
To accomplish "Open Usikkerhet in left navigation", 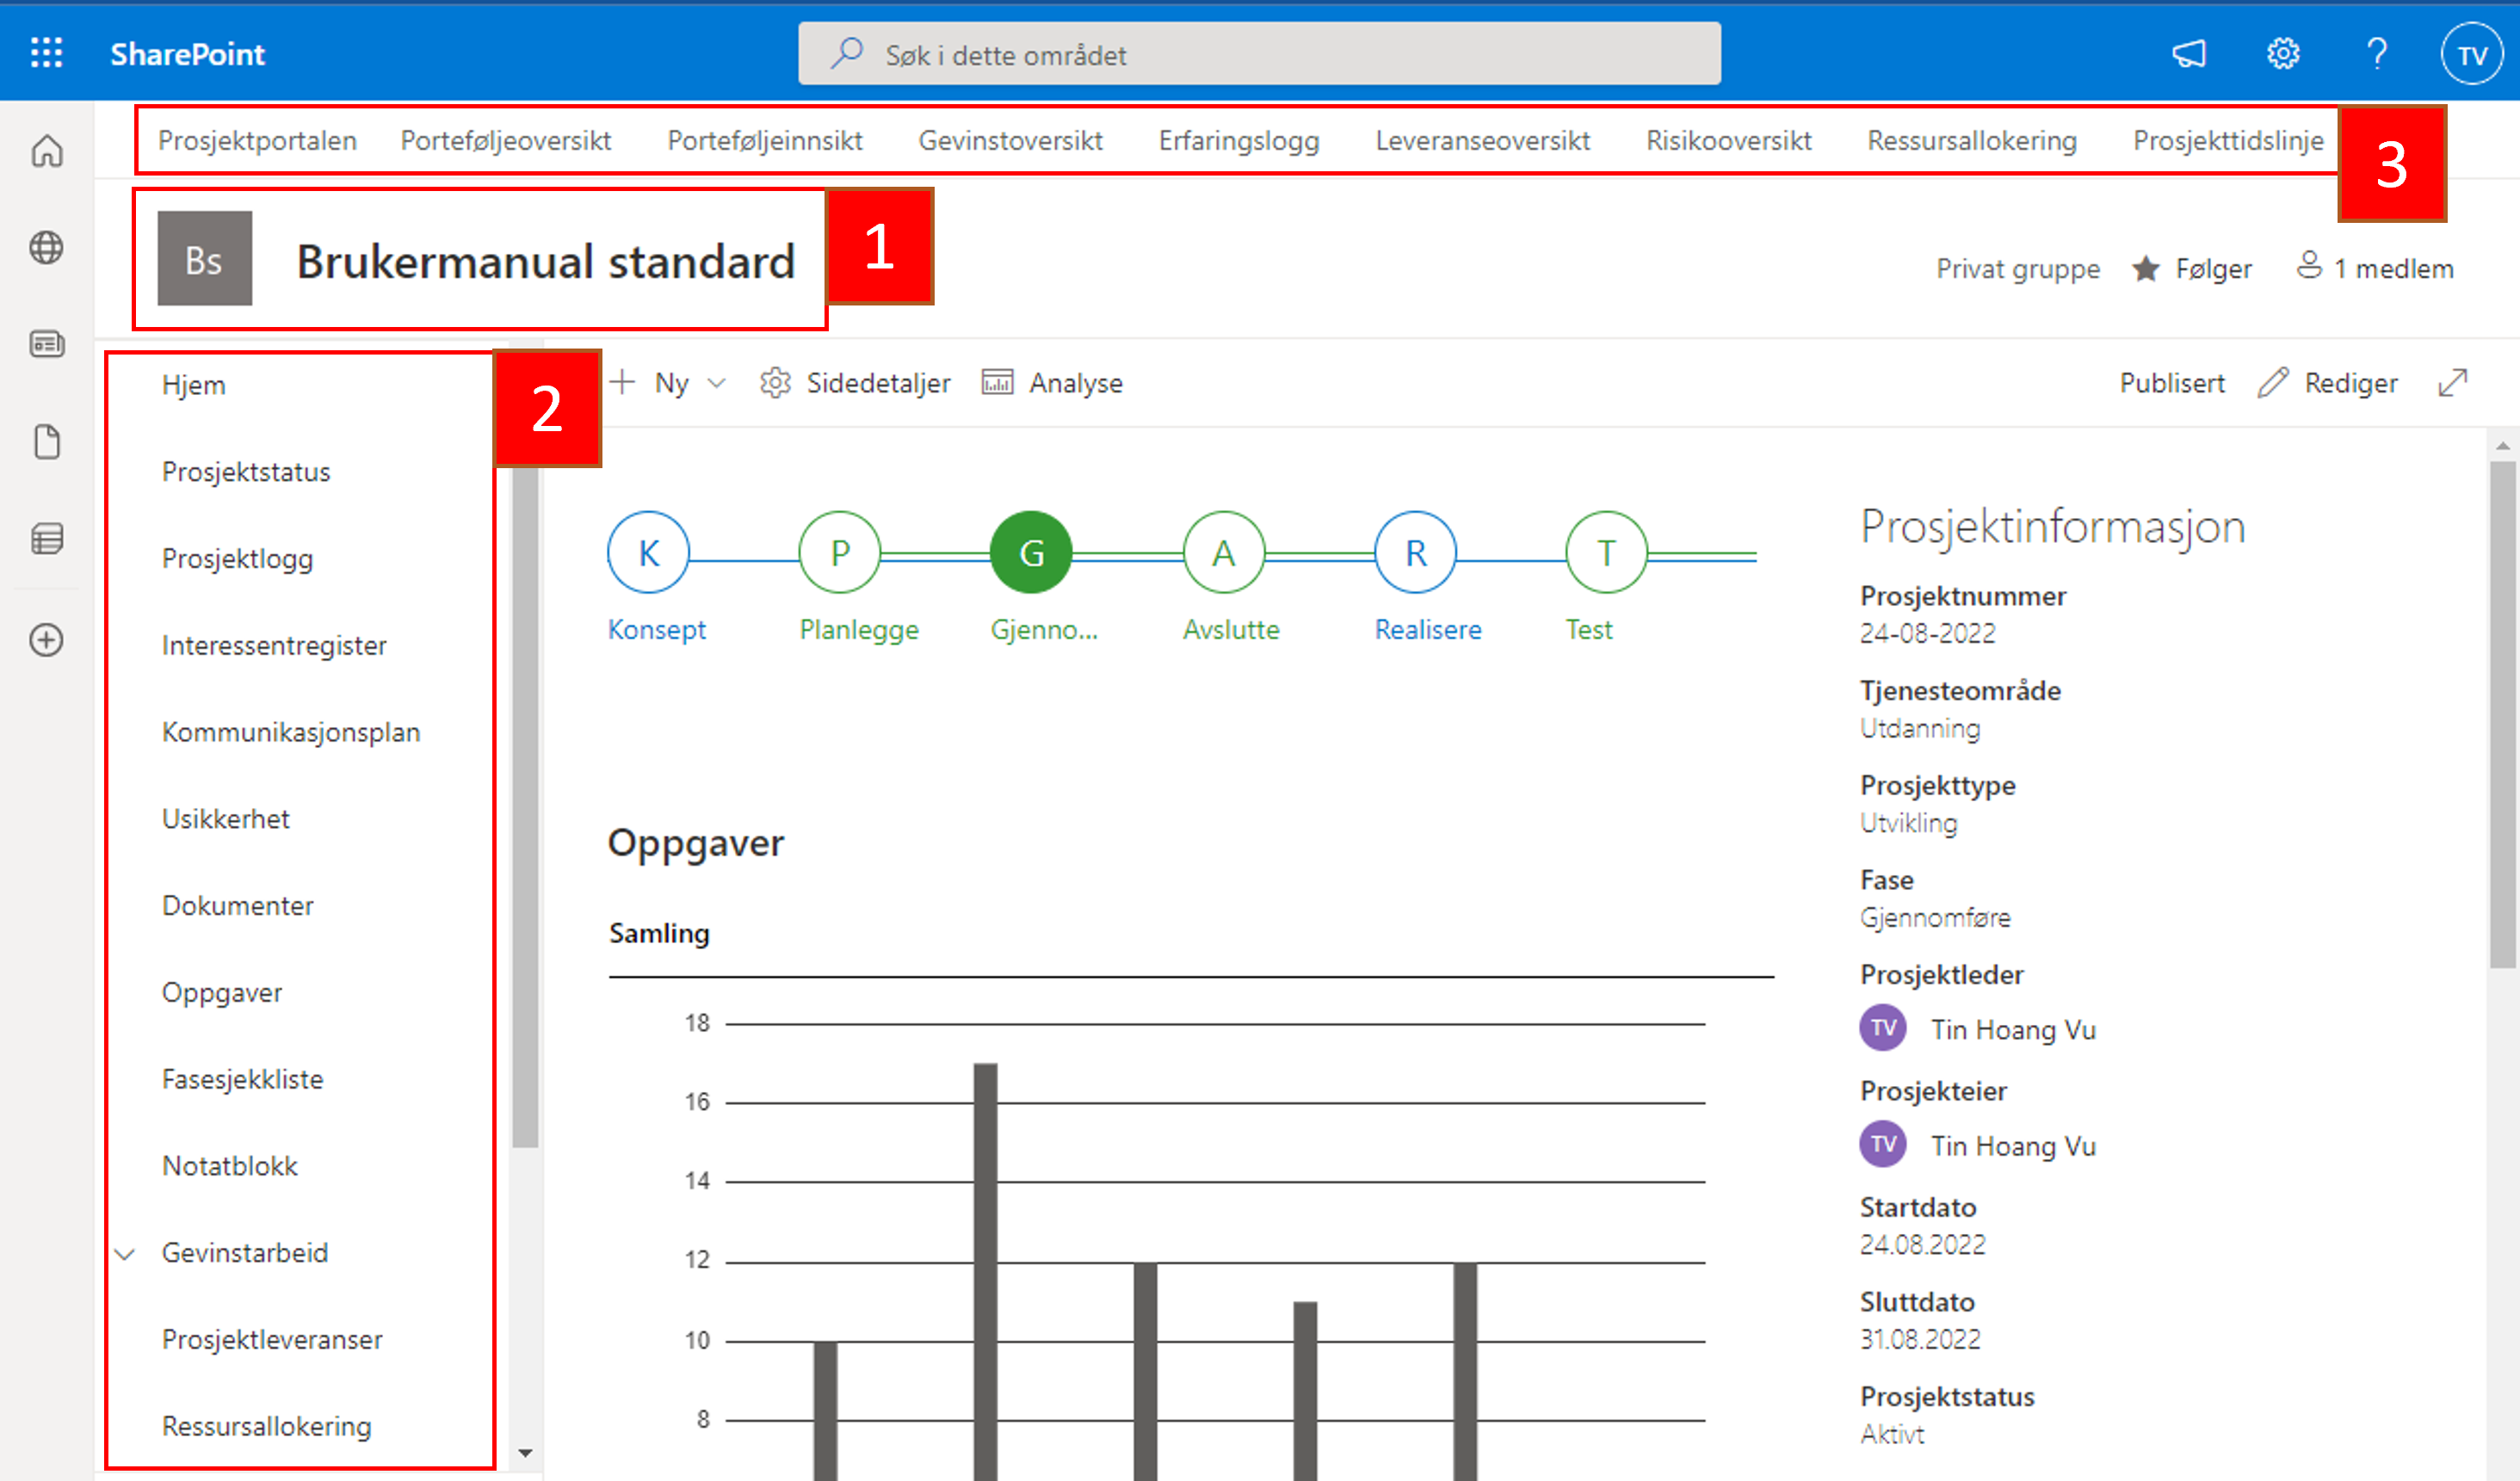I will (226, 819).
